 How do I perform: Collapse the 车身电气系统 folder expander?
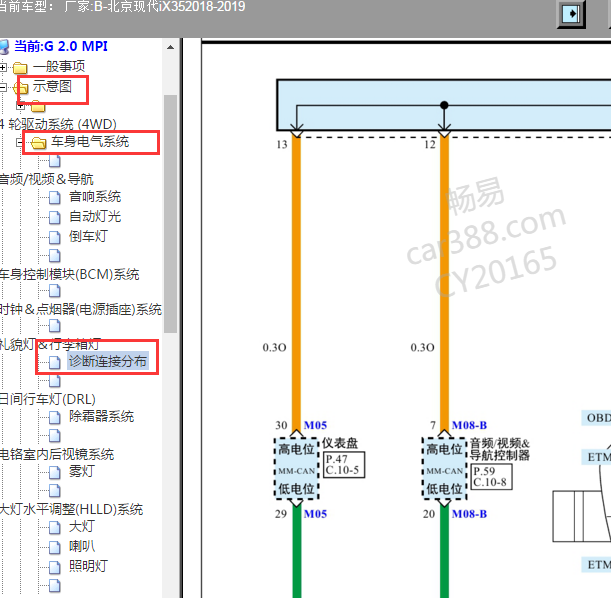pos(19,143)
